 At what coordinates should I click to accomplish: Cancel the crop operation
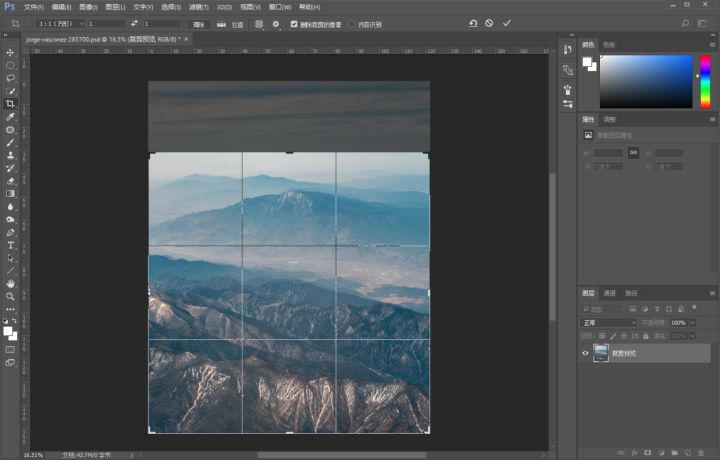(489, 23)
